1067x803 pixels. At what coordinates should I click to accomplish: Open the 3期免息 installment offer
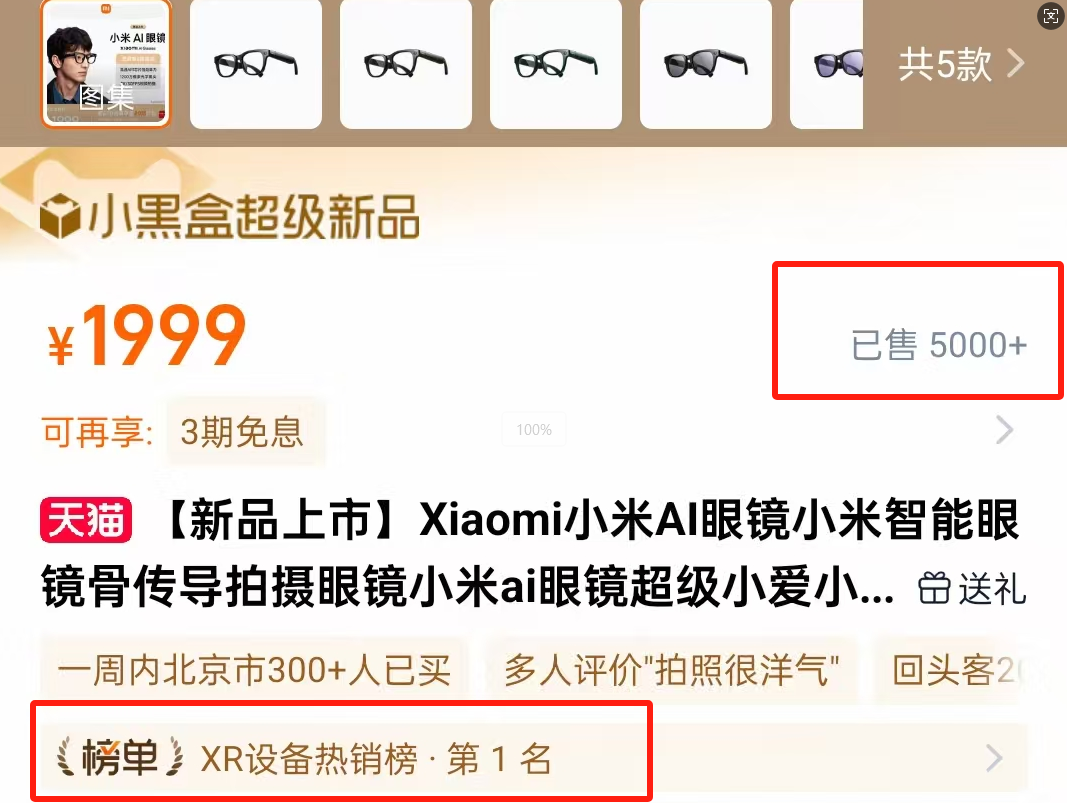(x=242, y=431)
